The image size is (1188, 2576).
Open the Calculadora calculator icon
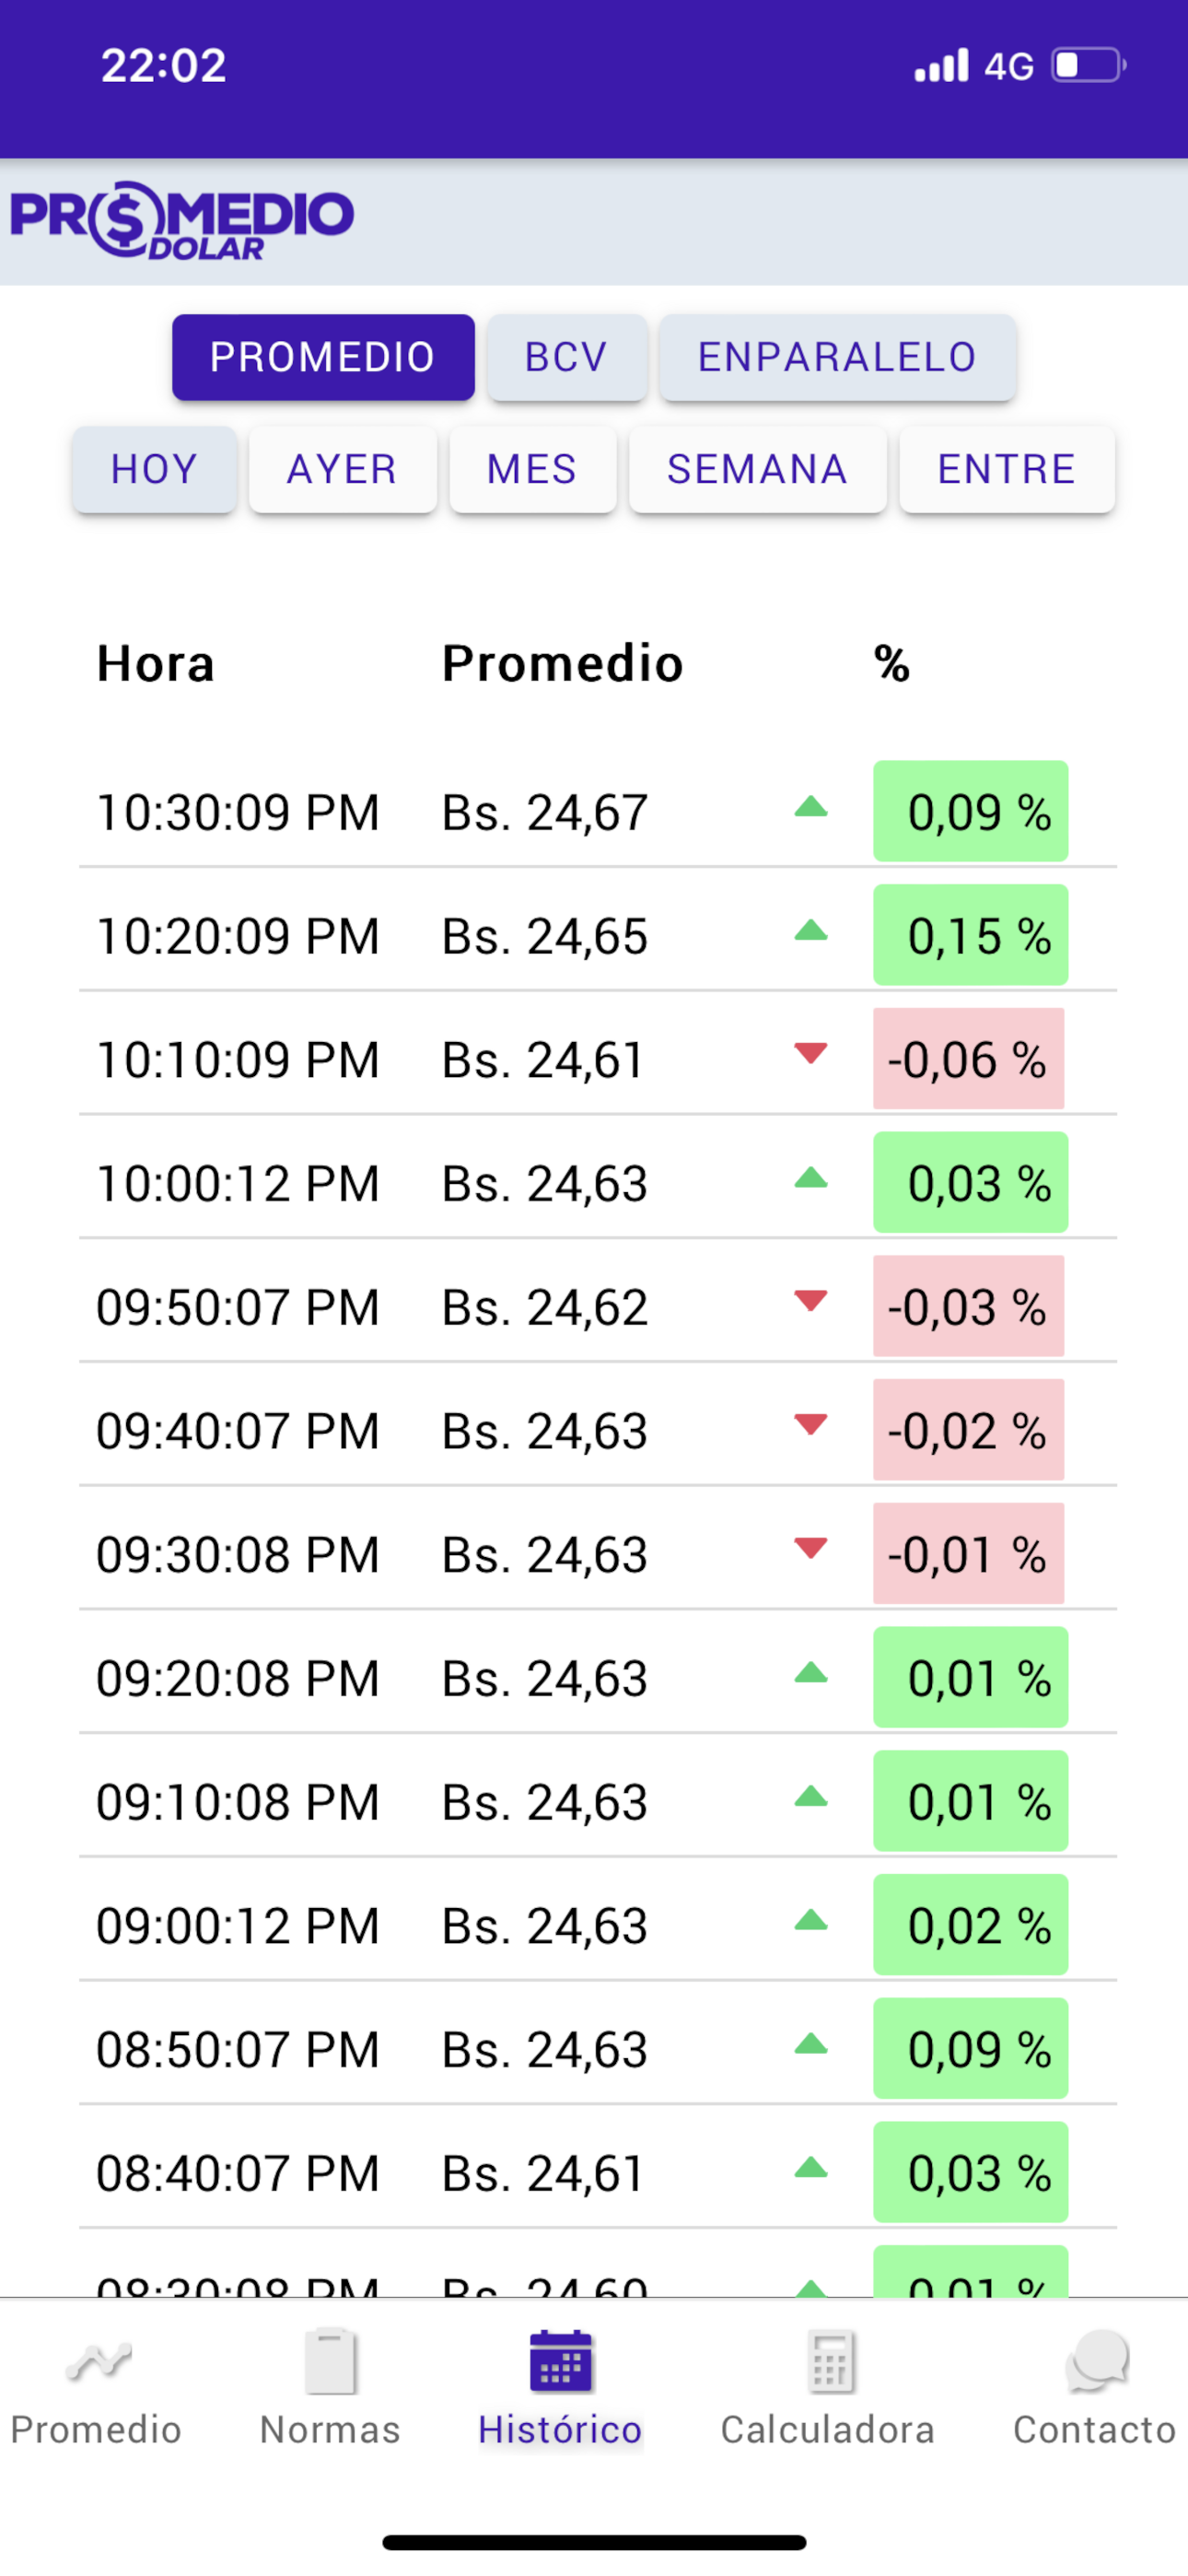(829, 2362)
